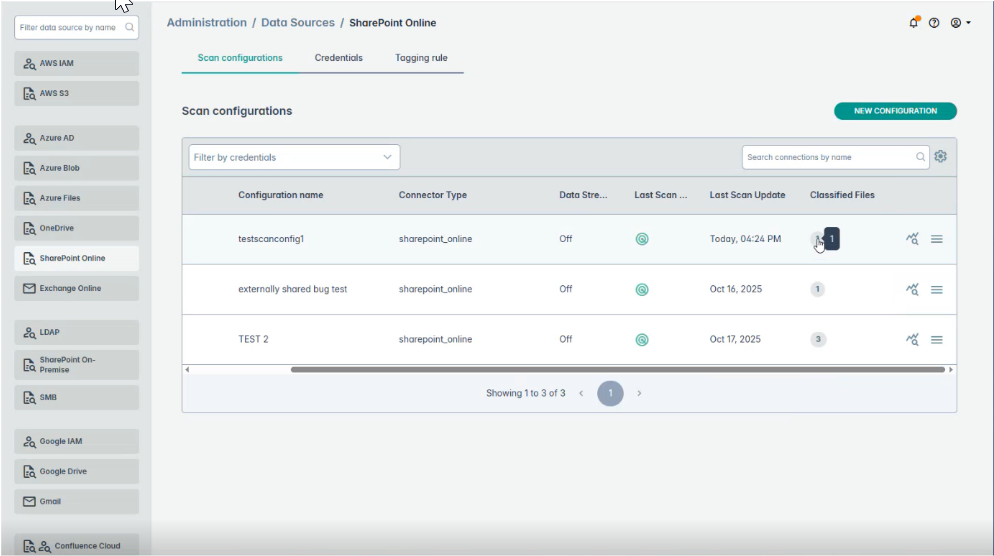Click last scan status icon for TEST 2

pyautogui.click(x=642, y=339)
